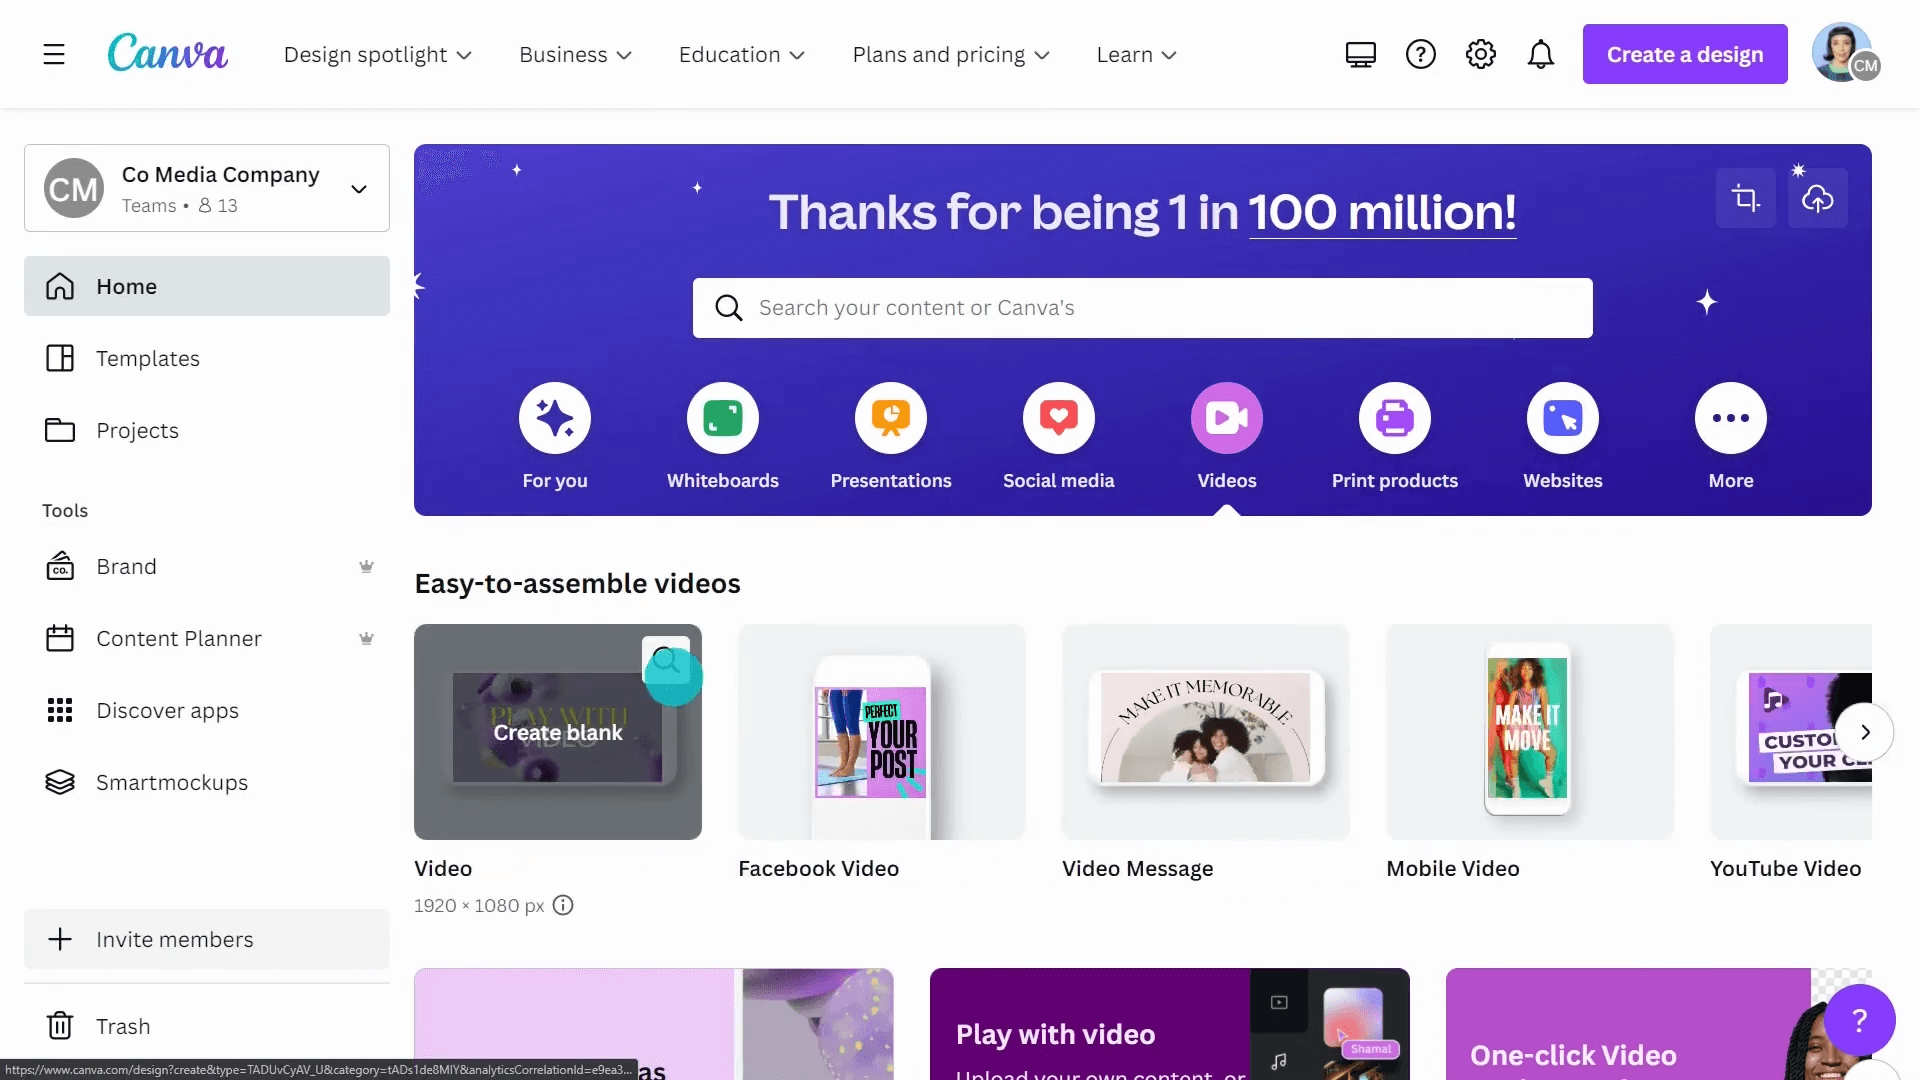The height and width of the screenshot is (1080, 1920).
Task: Click the Invite members button
Action: click(x=207, y=939)
